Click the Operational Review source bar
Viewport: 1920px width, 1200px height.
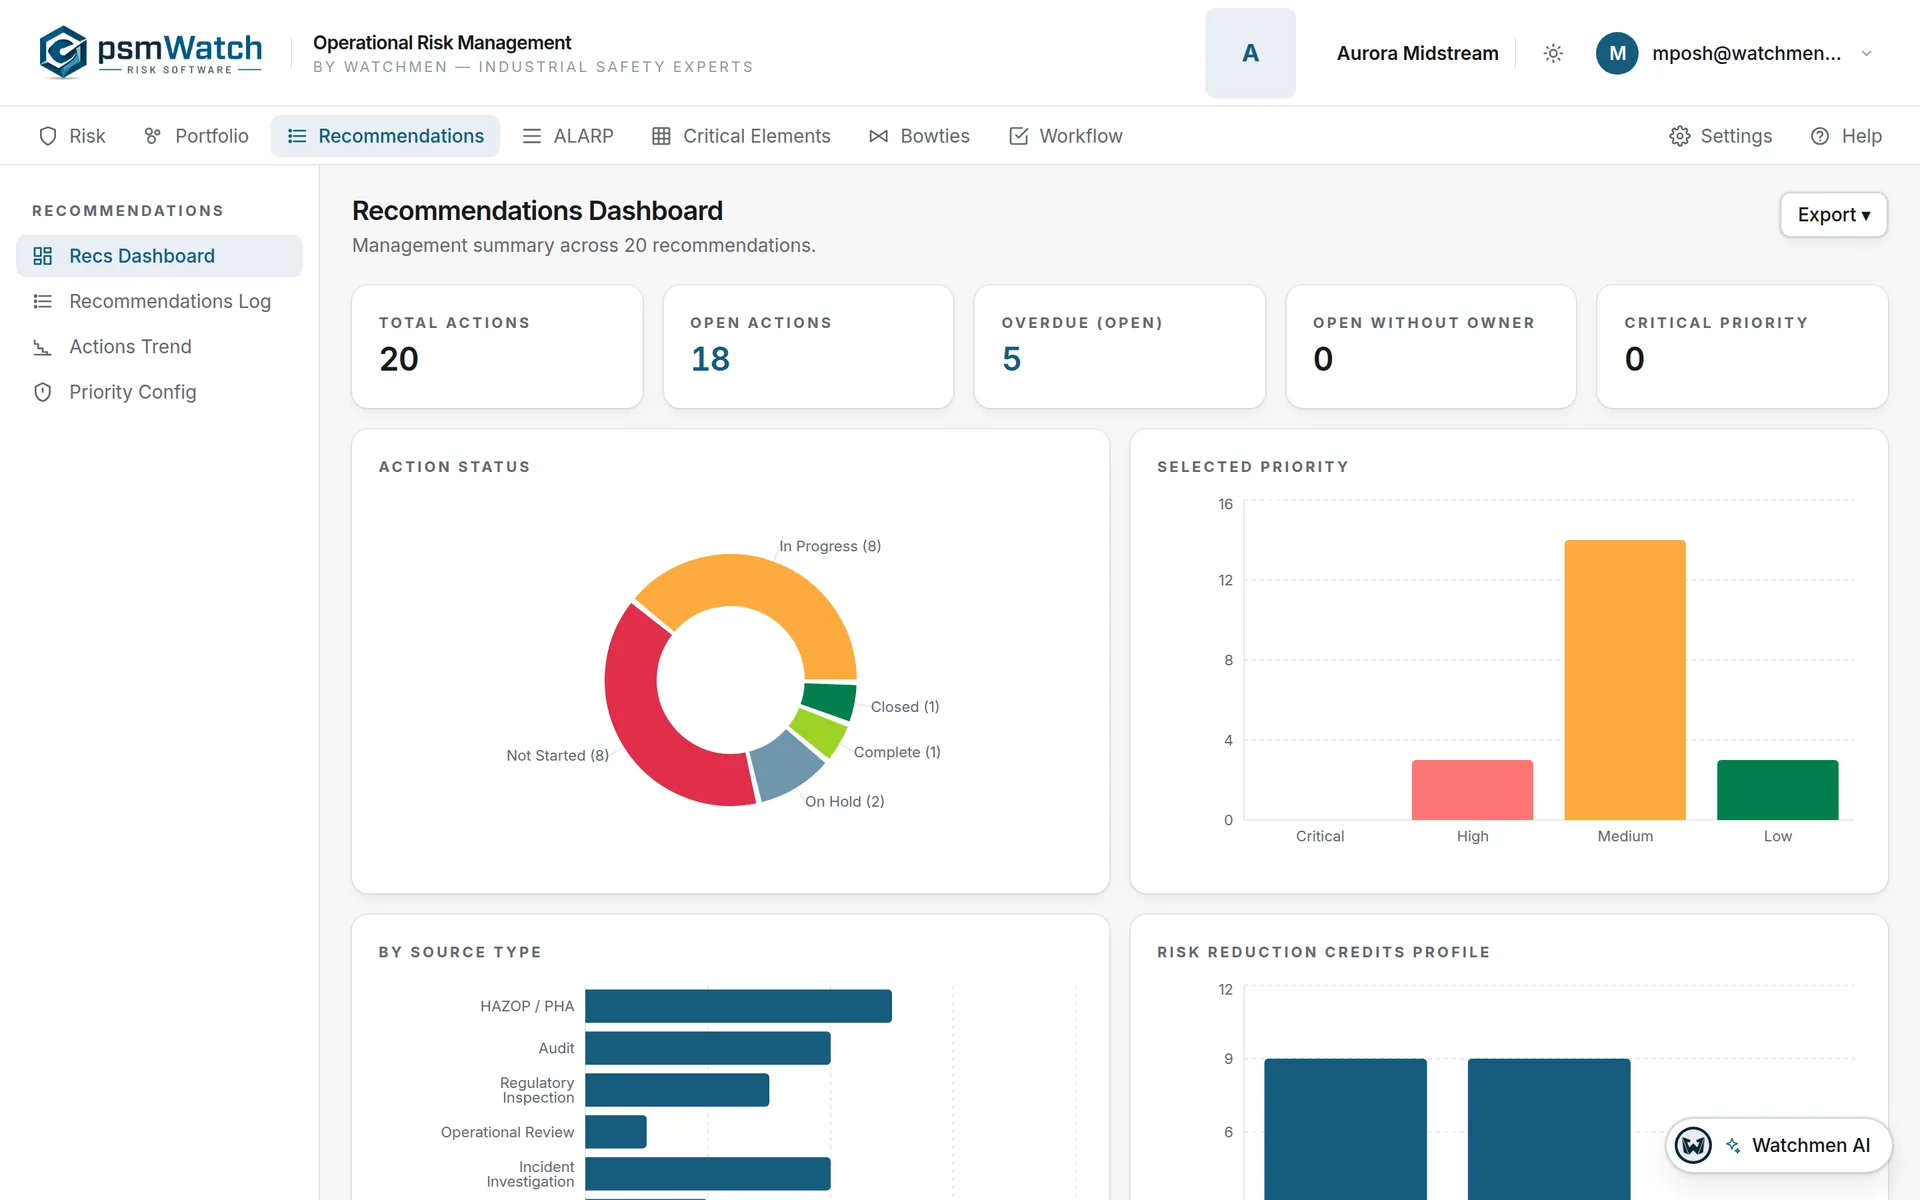[616, 1132]
